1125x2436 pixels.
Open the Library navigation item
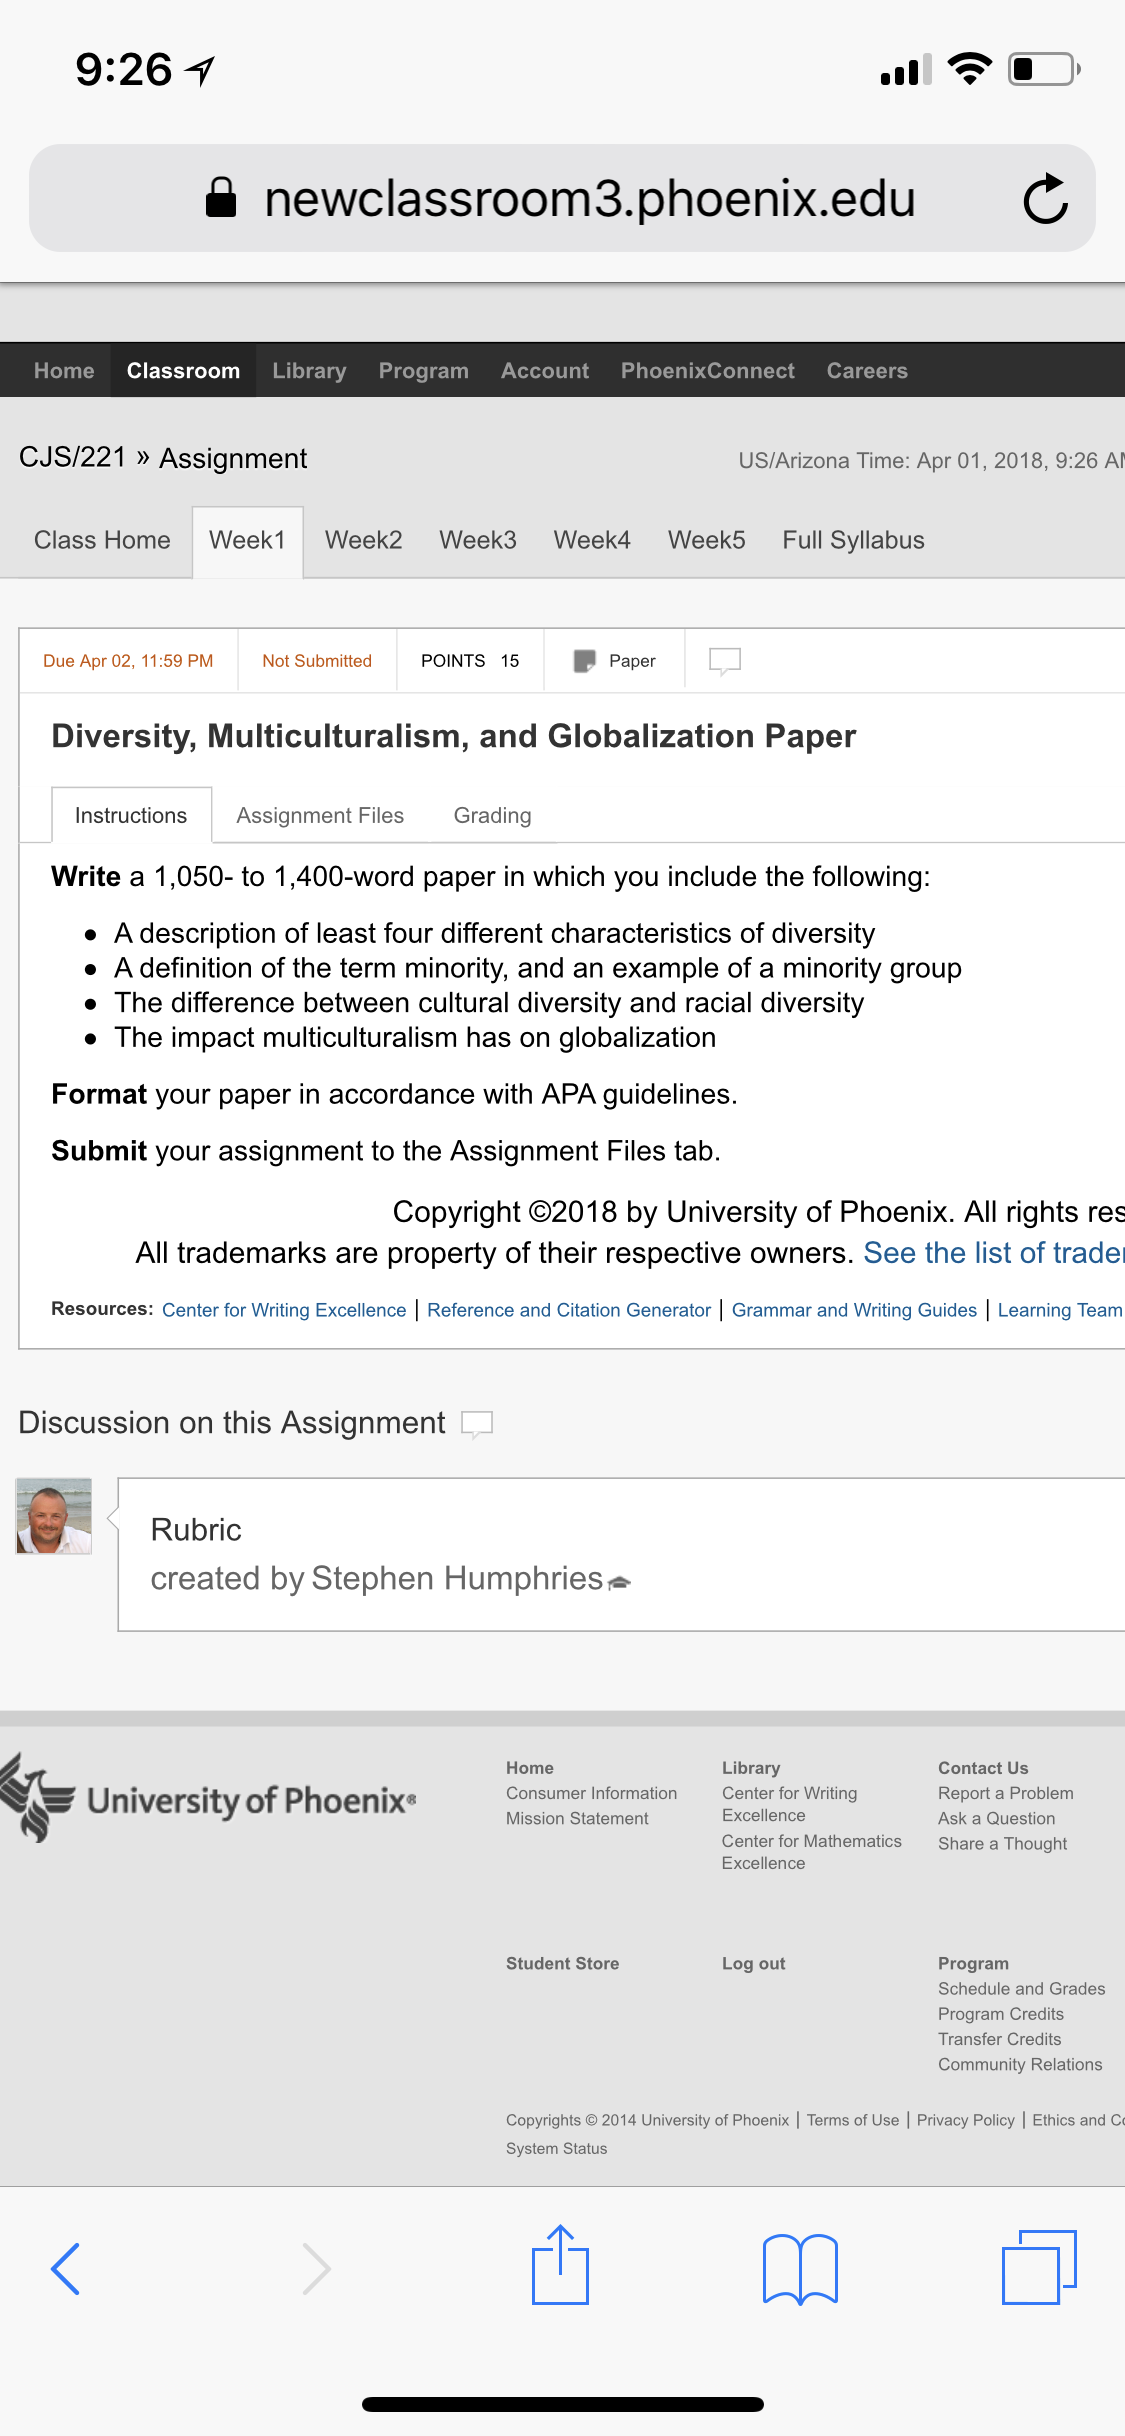309,371
